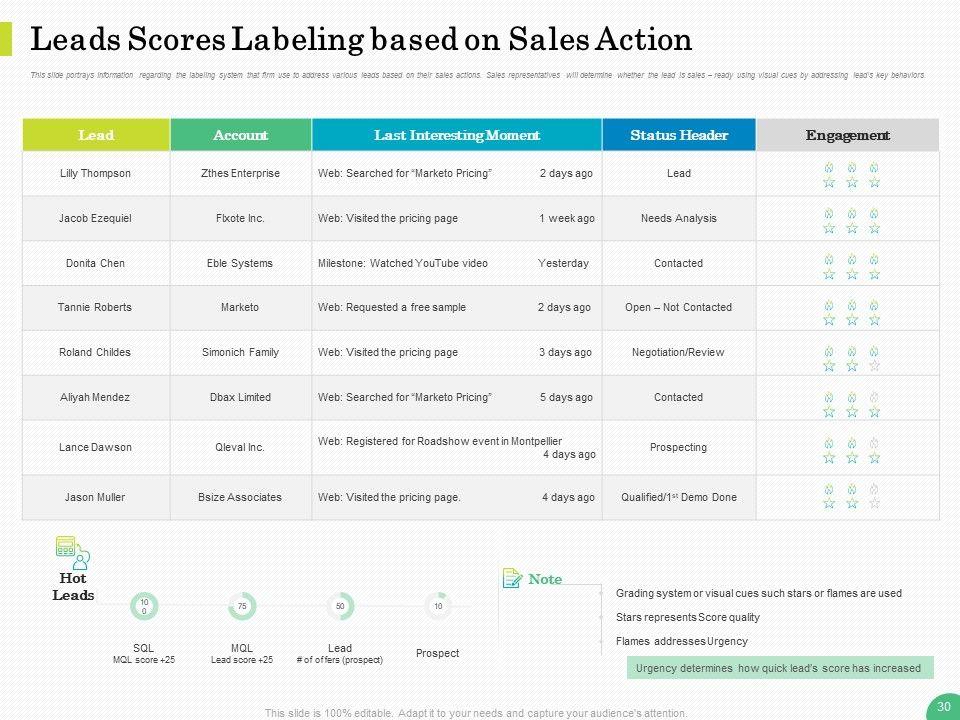
Task: Select the Zthes Enterprise account cell
Action: point(241,173)
